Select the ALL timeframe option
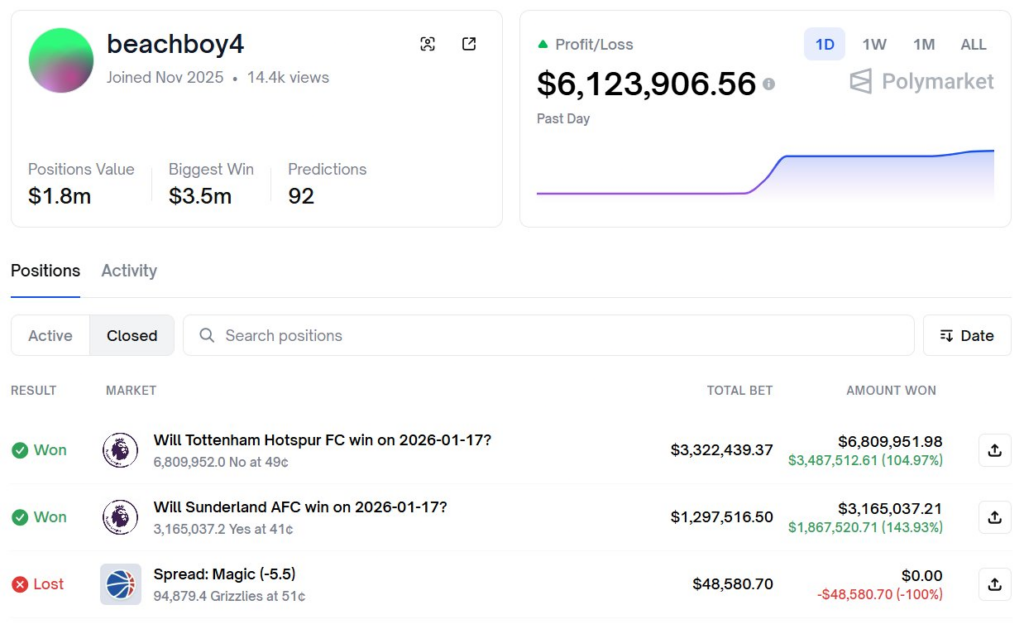 (x=973, y=44)
